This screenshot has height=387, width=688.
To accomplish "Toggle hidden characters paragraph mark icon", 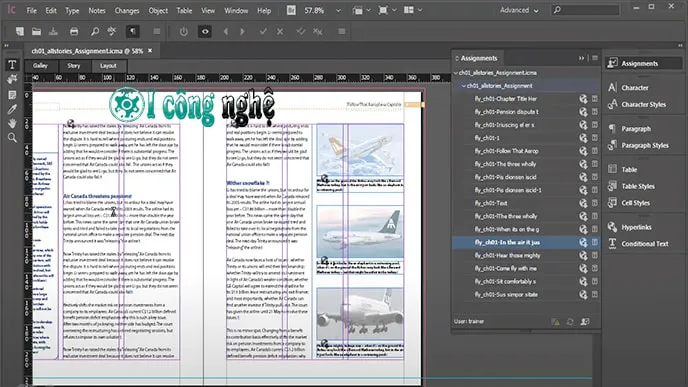I will (x=133, y=32).
